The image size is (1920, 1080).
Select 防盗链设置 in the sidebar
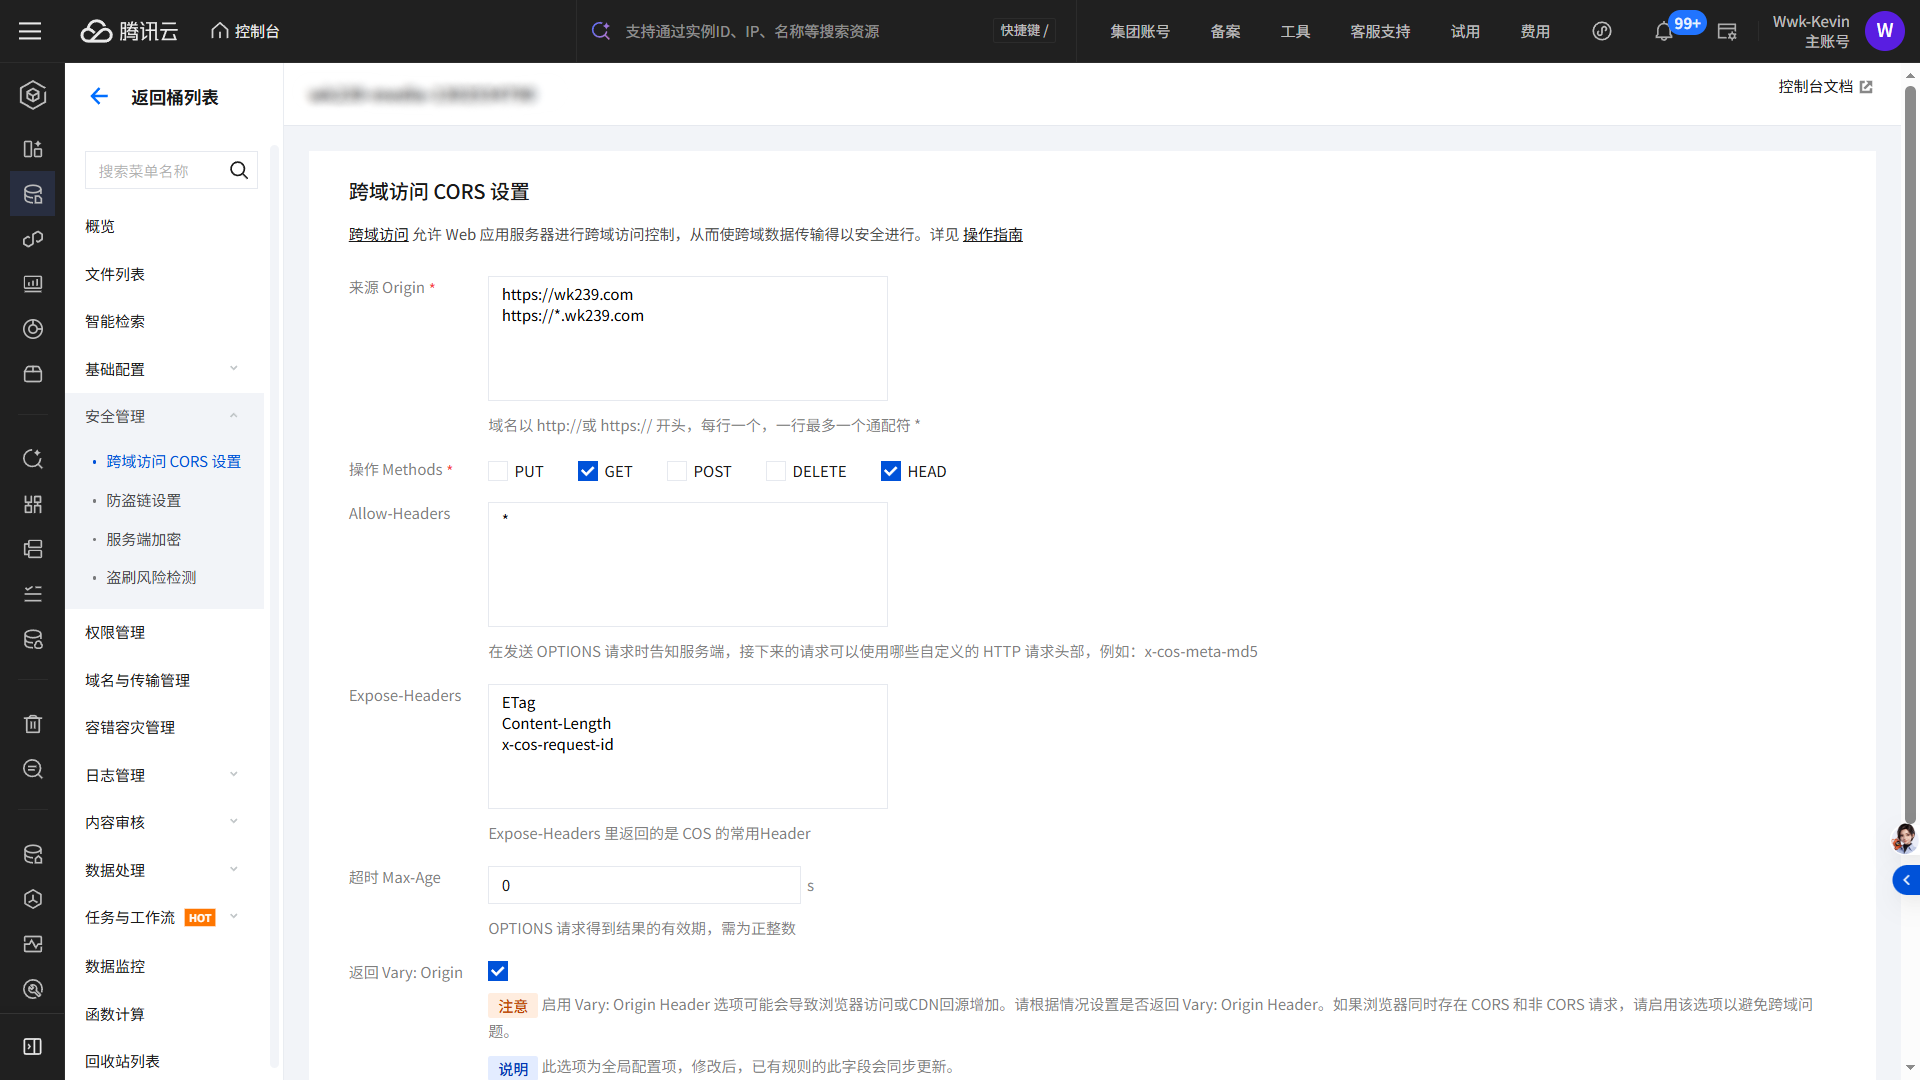pyautogui.click(x=144, y=500)
